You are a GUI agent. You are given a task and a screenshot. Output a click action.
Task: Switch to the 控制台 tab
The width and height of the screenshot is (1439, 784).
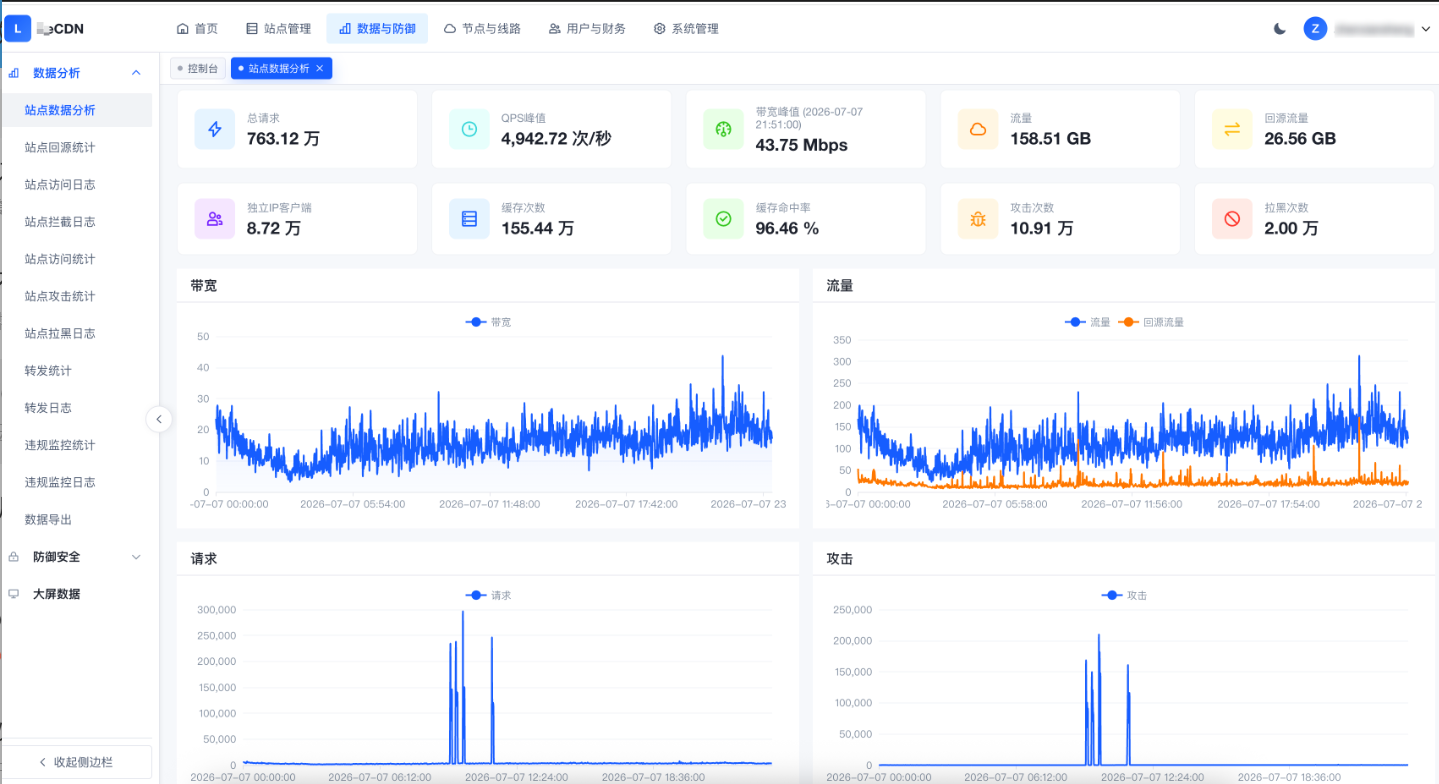pos(198,68)
